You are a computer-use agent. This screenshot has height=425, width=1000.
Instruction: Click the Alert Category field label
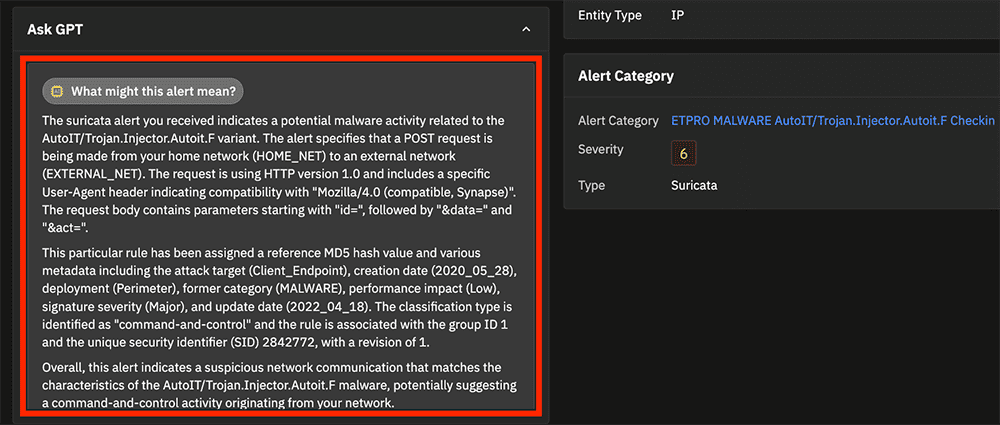point(618,121)
